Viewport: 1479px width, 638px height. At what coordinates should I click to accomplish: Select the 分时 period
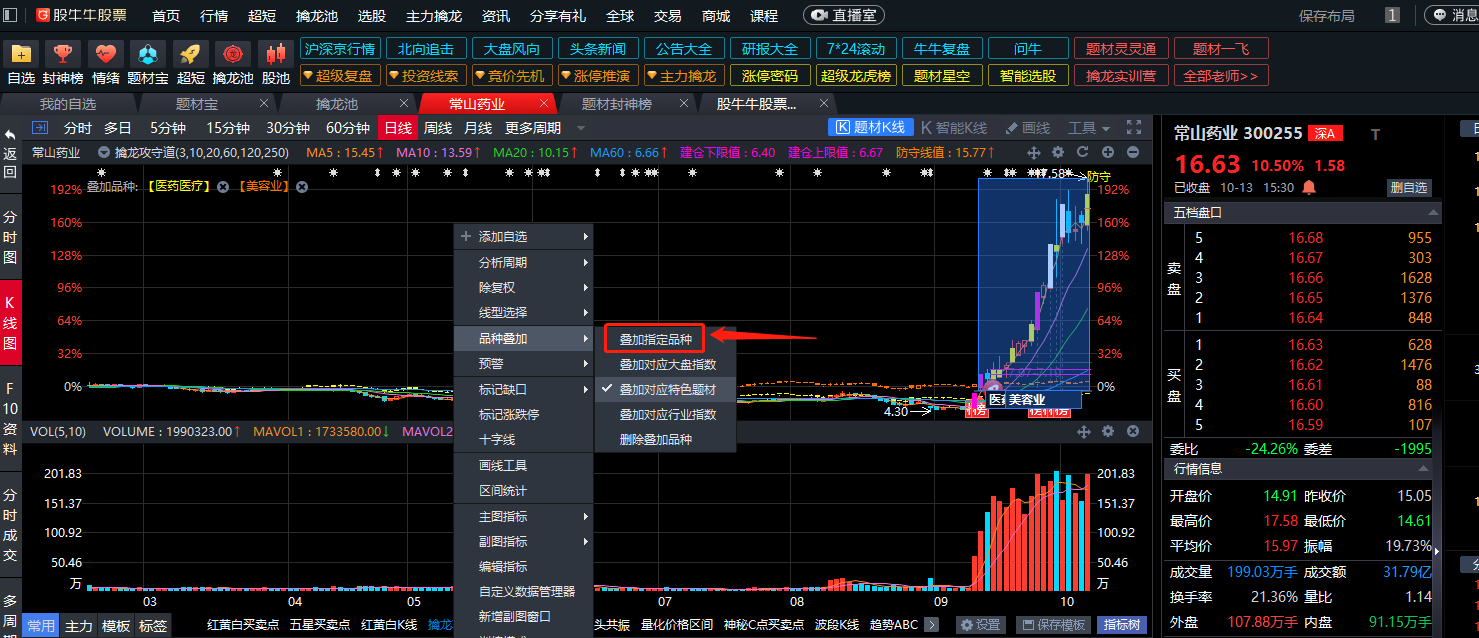(78, 127)
